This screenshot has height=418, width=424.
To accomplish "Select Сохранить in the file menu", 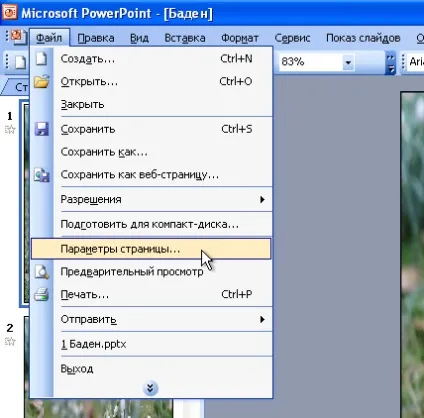I will pos(151,129).
